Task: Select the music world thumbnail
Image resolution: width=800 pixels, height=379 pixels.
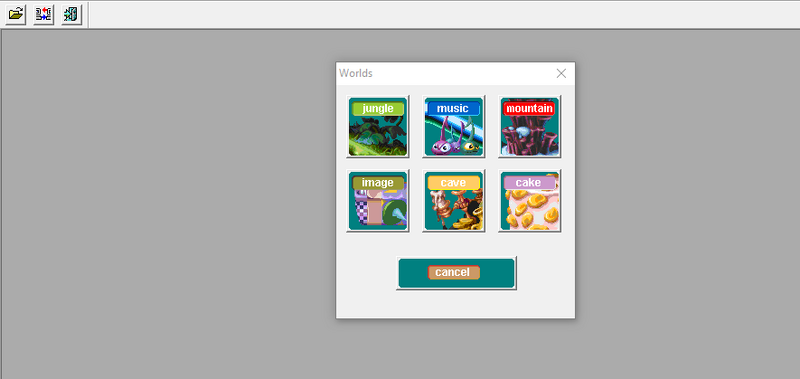Action: [454, 127]
